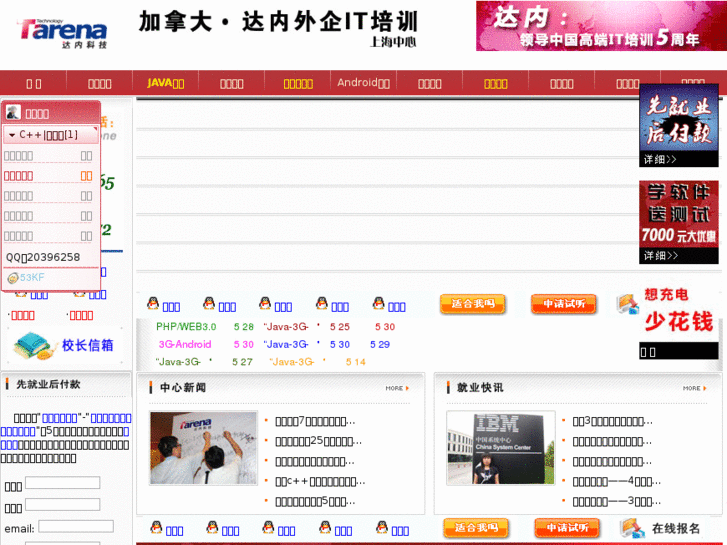Open the IBM China System Center photo
Image resolution: width=727 pixels, height=545 pixels.
tap(501, 448)
